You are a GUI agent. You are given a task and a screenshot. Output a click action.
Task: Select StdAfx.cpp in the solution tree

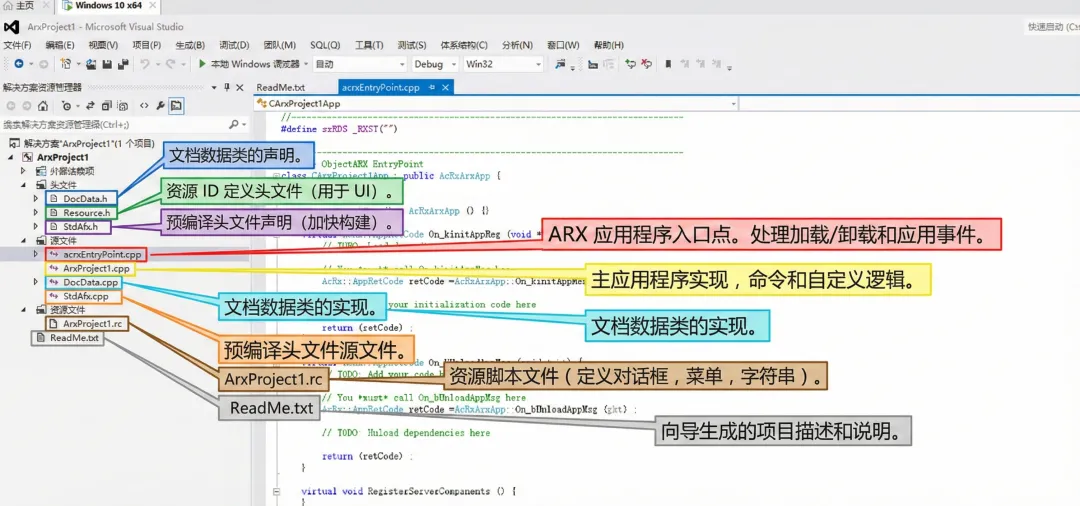pyautogui.click(x=85, y=296)
